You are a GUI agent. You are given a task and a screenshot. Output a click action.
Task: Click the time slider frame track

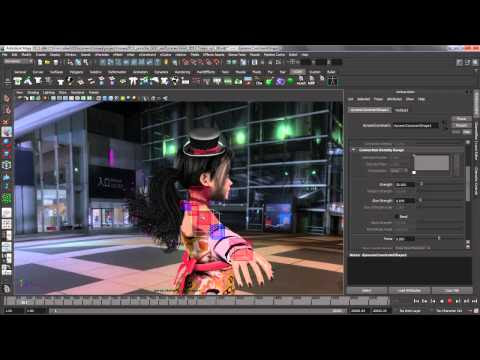197,301
